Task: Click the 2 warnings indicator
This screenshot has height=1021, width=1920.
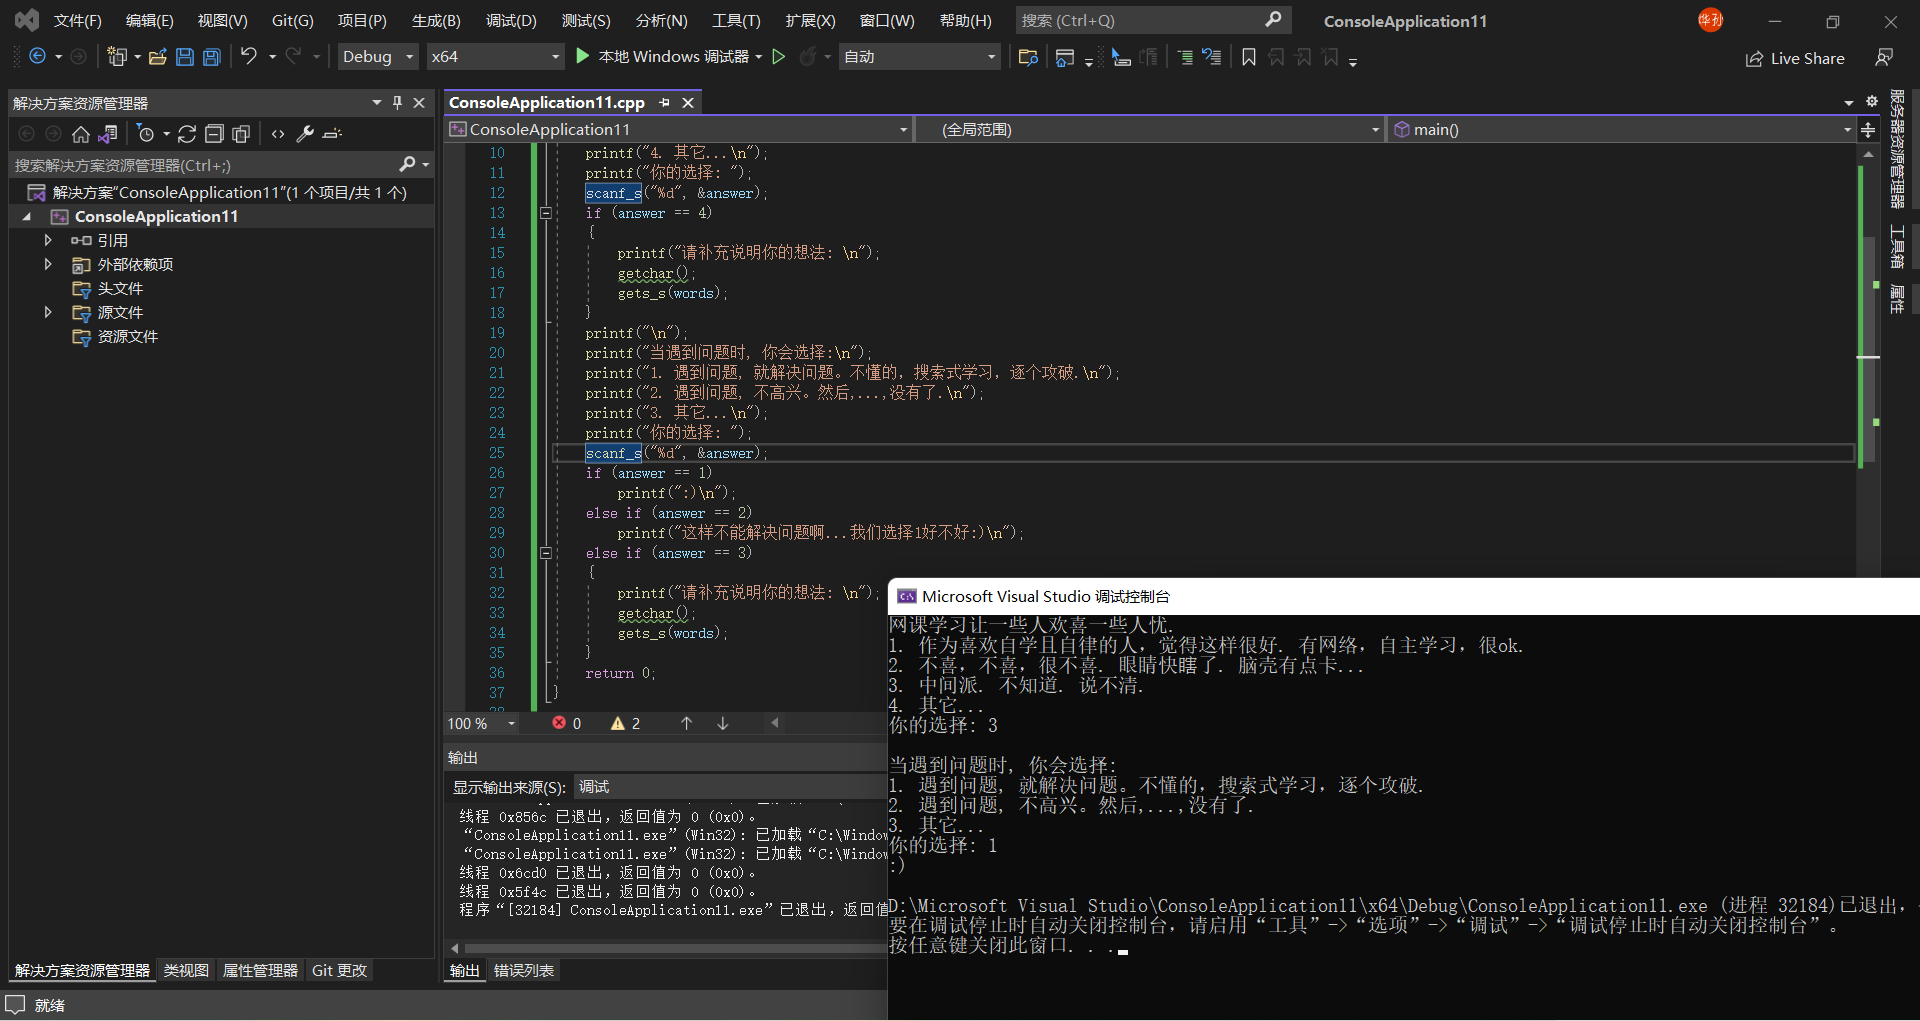Action: point(626,723)
